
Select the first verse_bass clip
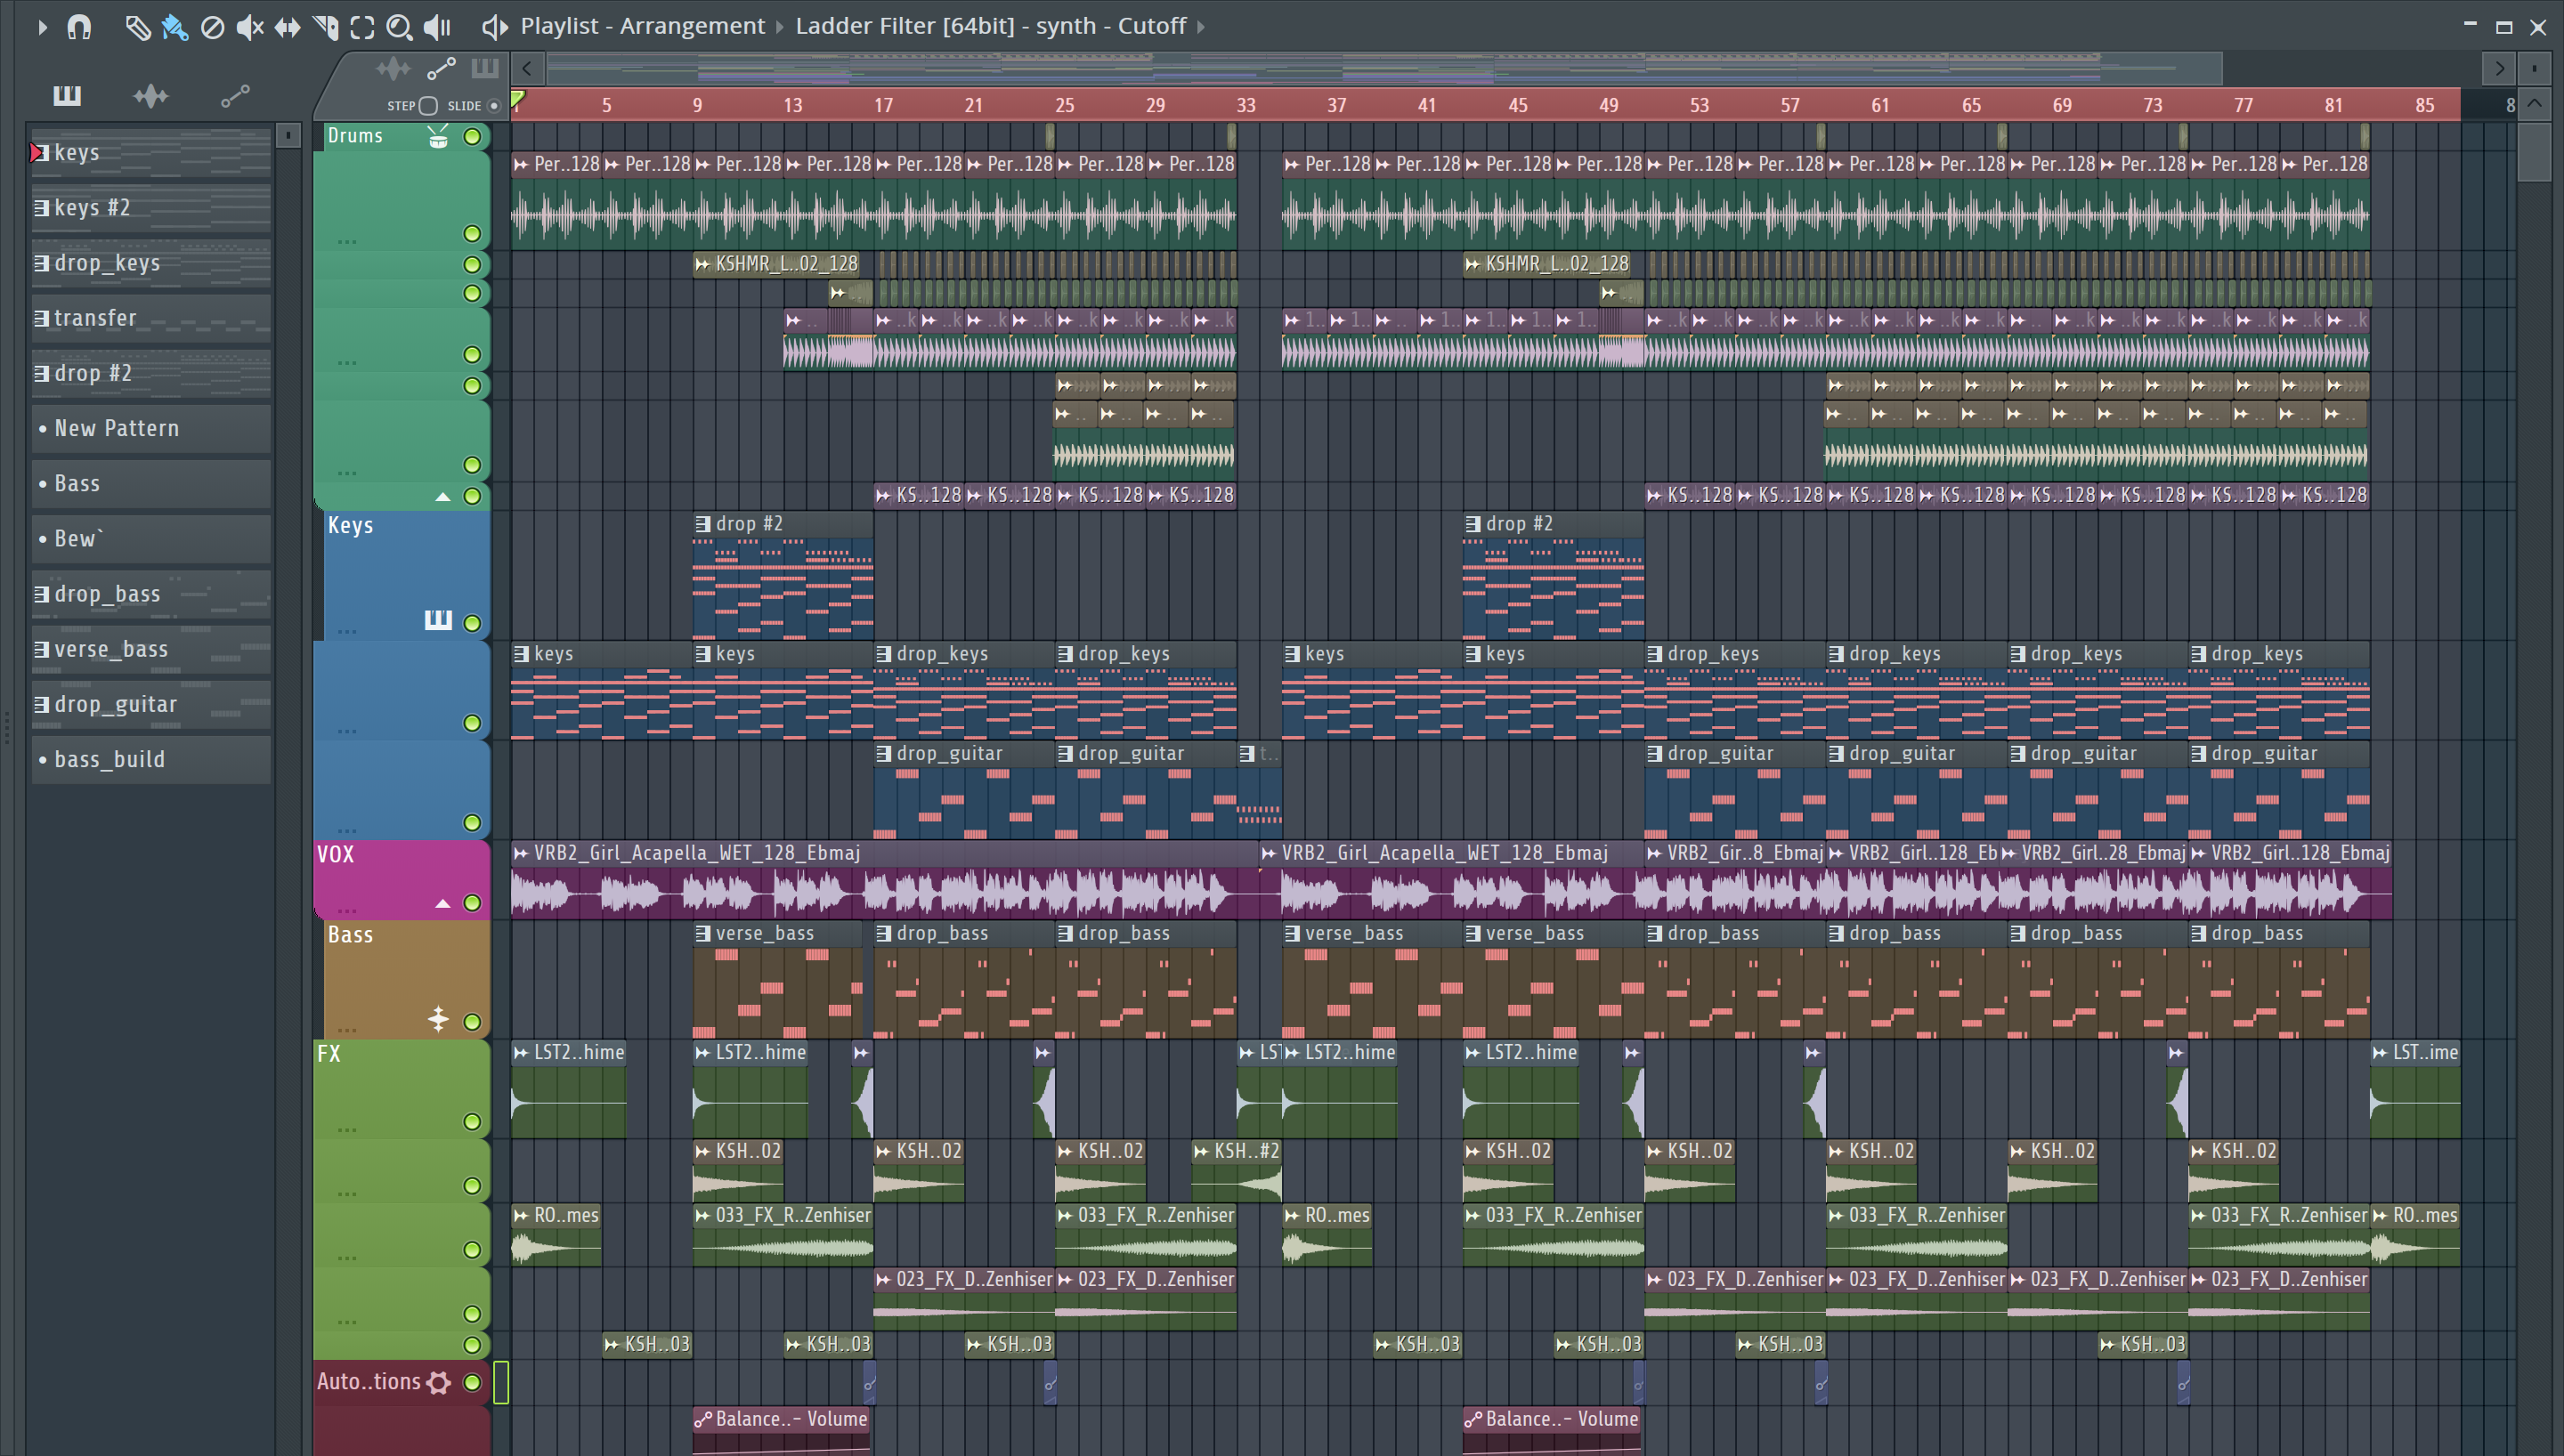click(777, 980)
